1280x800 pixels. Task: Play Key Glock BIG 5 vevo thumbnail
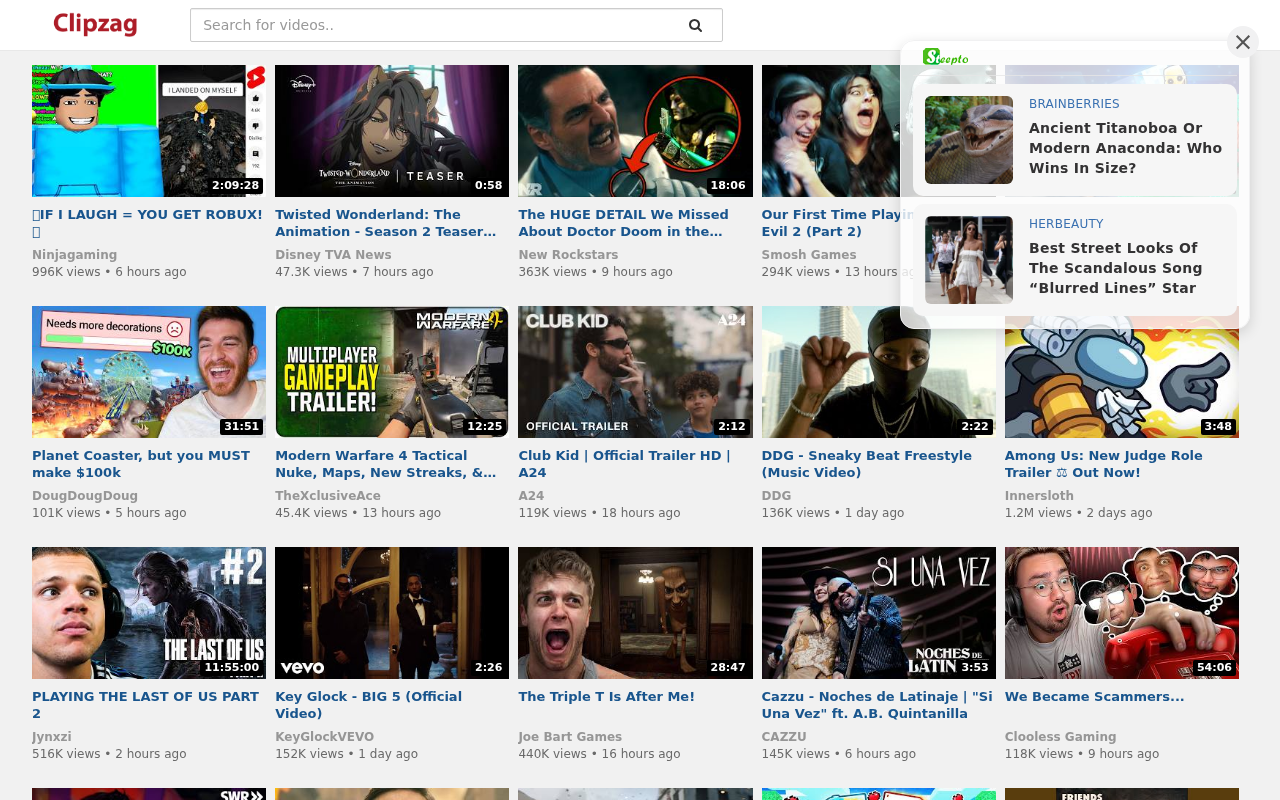392,613
